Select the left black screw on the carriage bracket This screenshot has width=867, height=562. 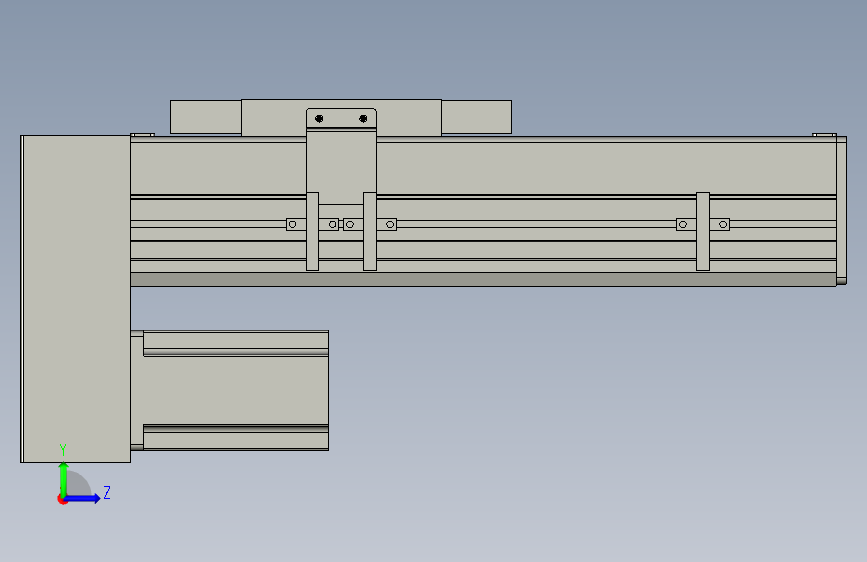(x=319, y=118)
